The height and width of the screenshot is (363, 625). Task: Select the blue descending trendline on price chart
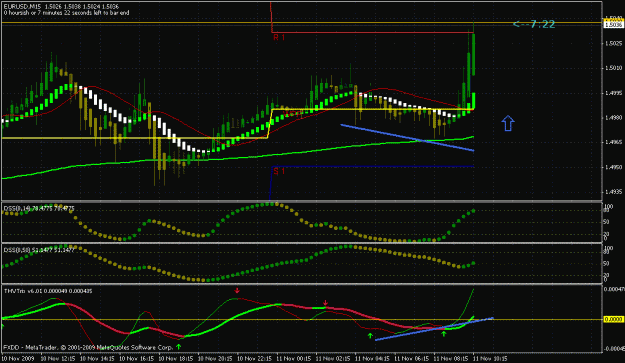tap(407, 138)
